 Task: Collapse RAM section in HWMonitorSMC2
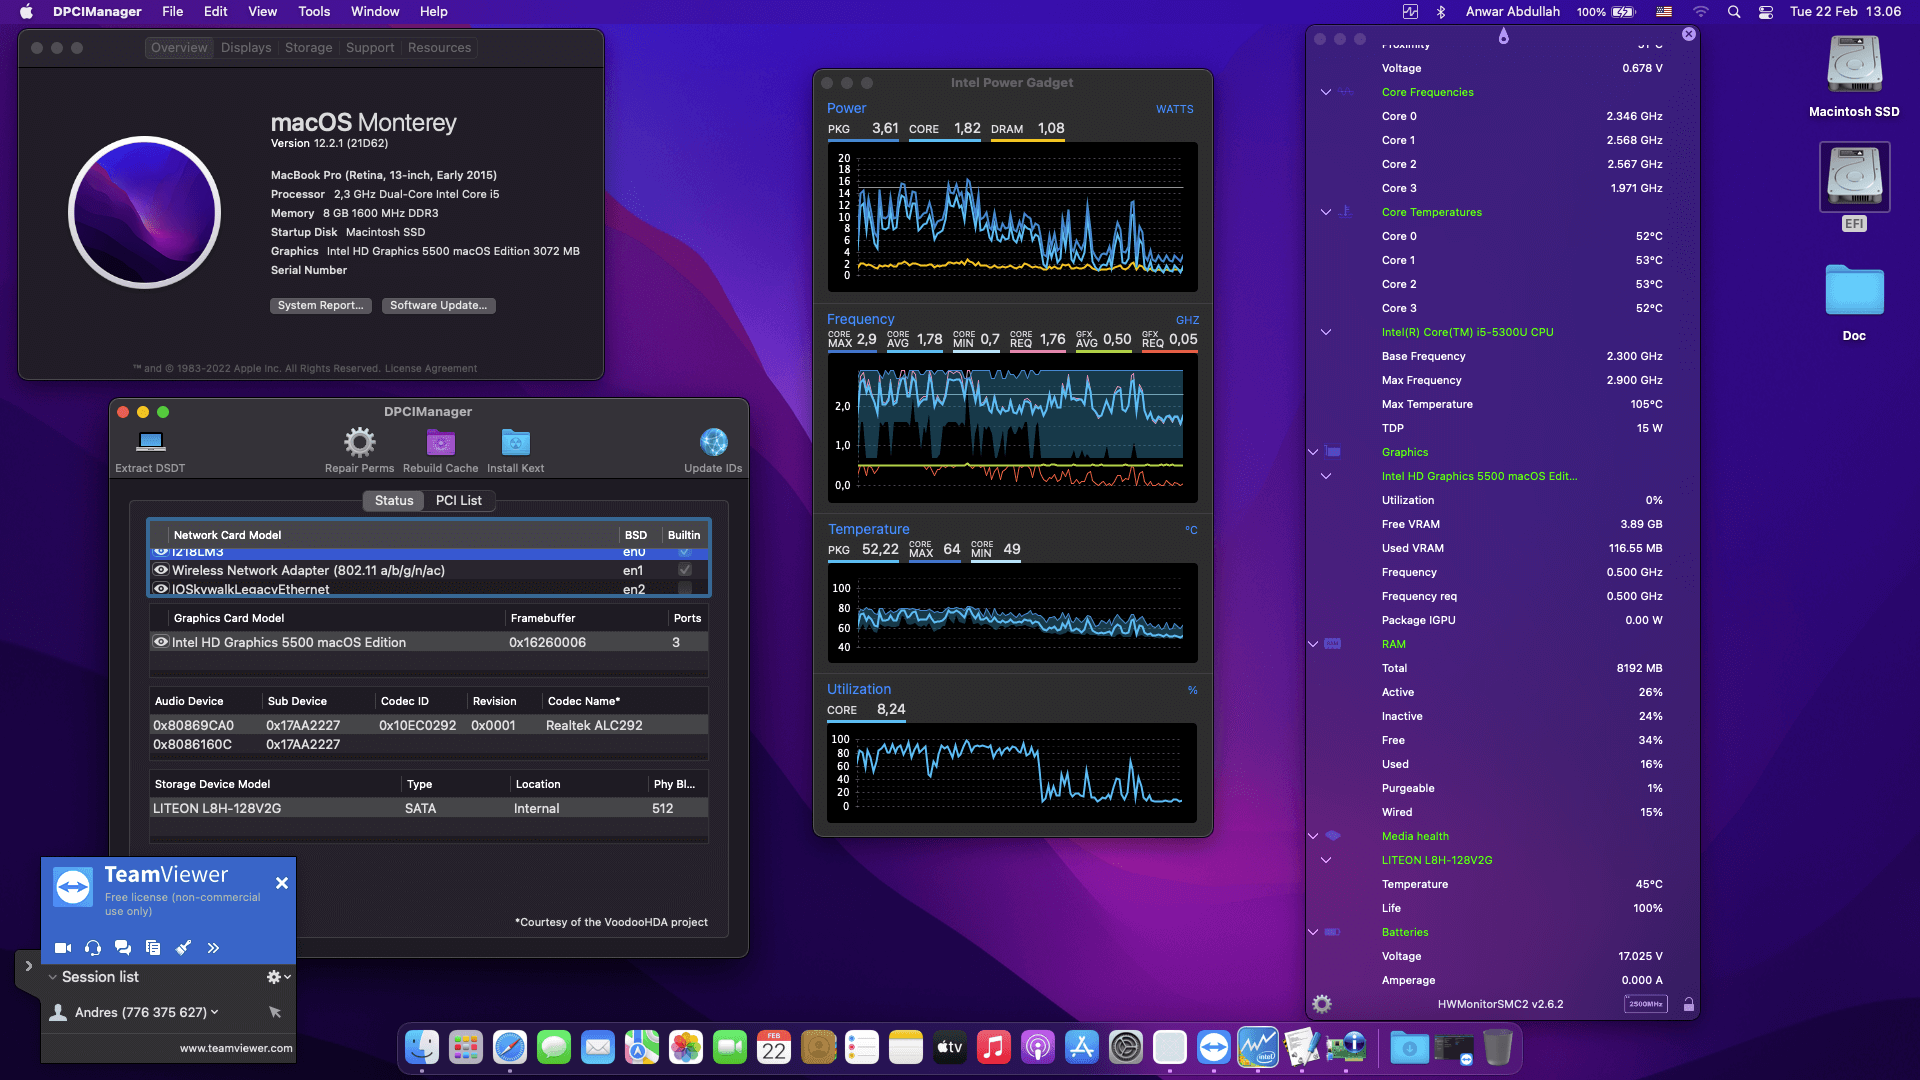click(x=1313, y=644)
